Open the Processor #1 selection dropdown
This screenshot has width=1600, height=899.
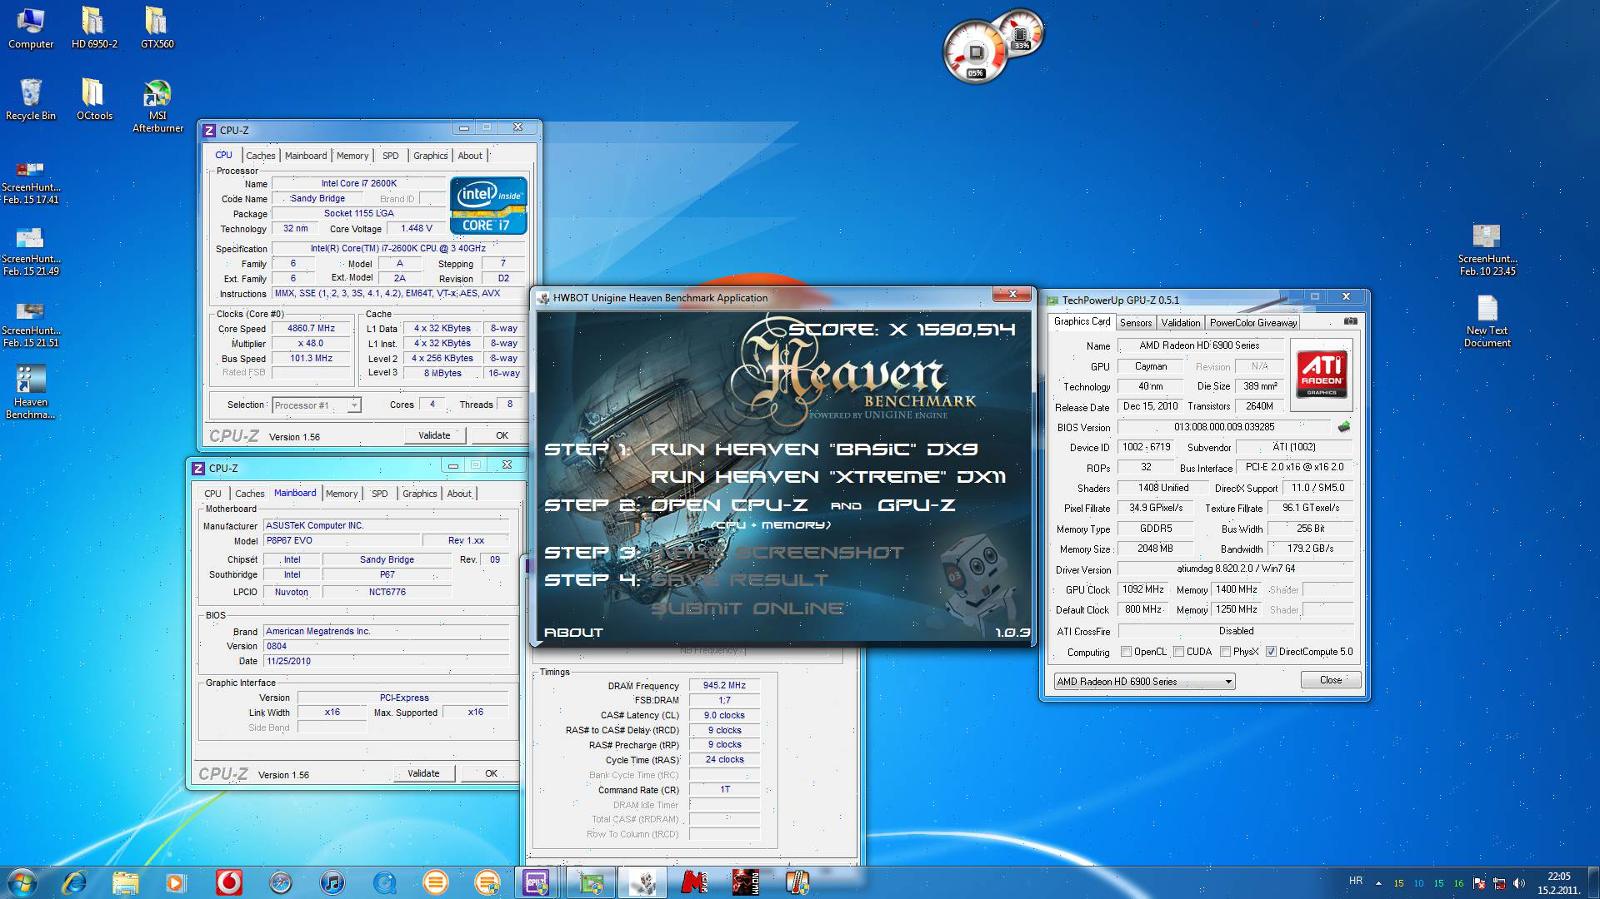coord(316,405)
